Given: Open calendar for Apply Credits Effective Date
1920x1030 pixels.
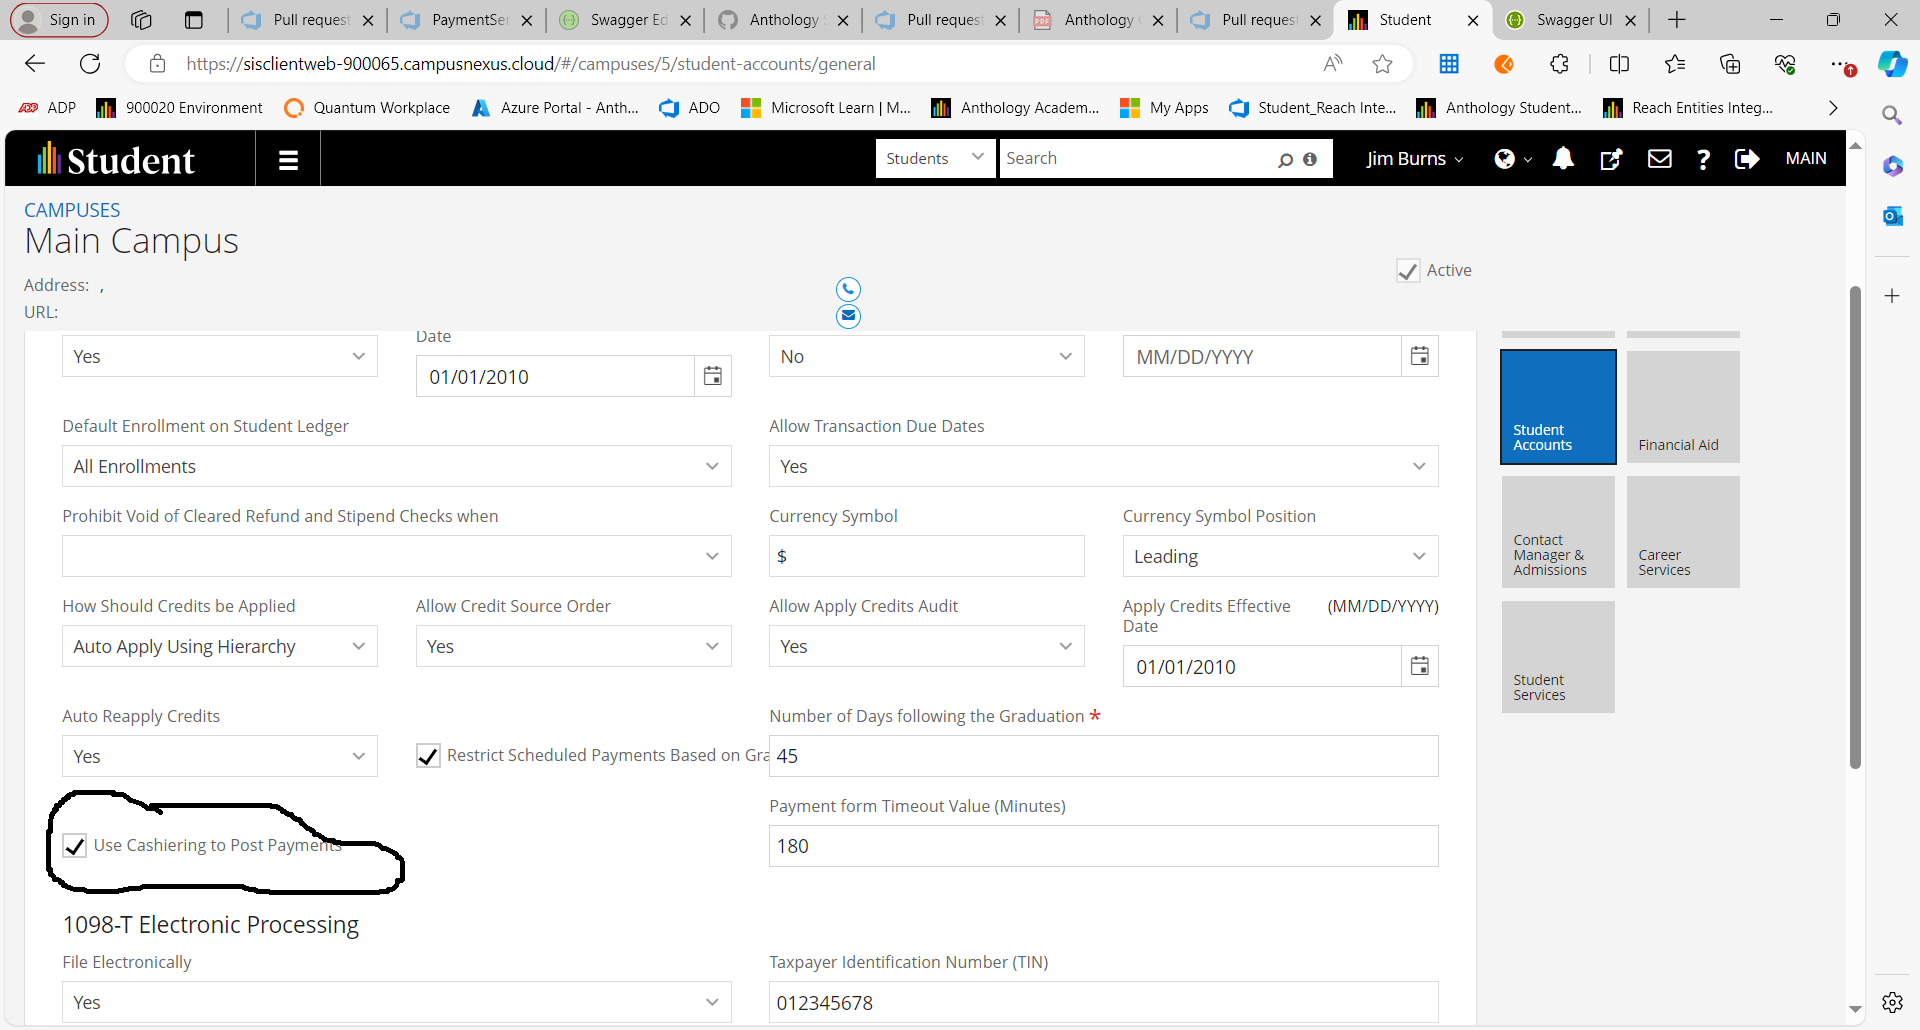Looking at the screenshot, I should (x=1419, y=666).
